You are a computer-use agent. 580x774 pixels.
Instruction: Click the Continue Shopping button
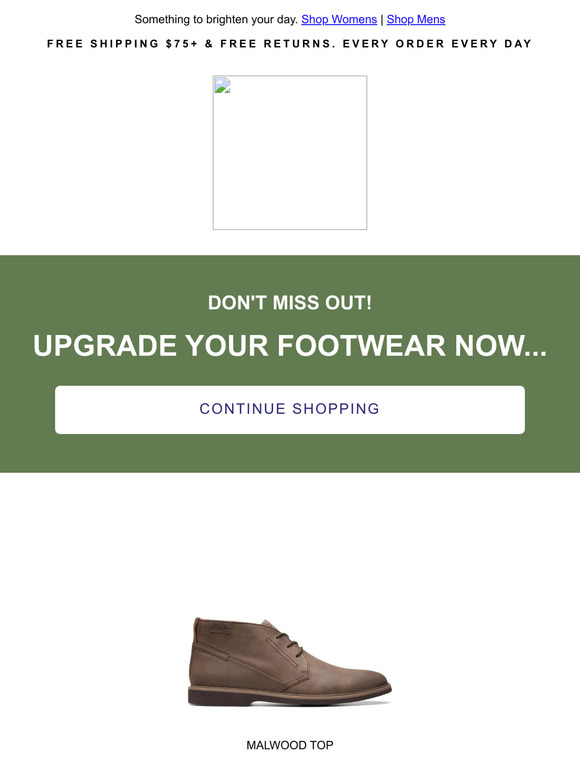coord(290,410)
